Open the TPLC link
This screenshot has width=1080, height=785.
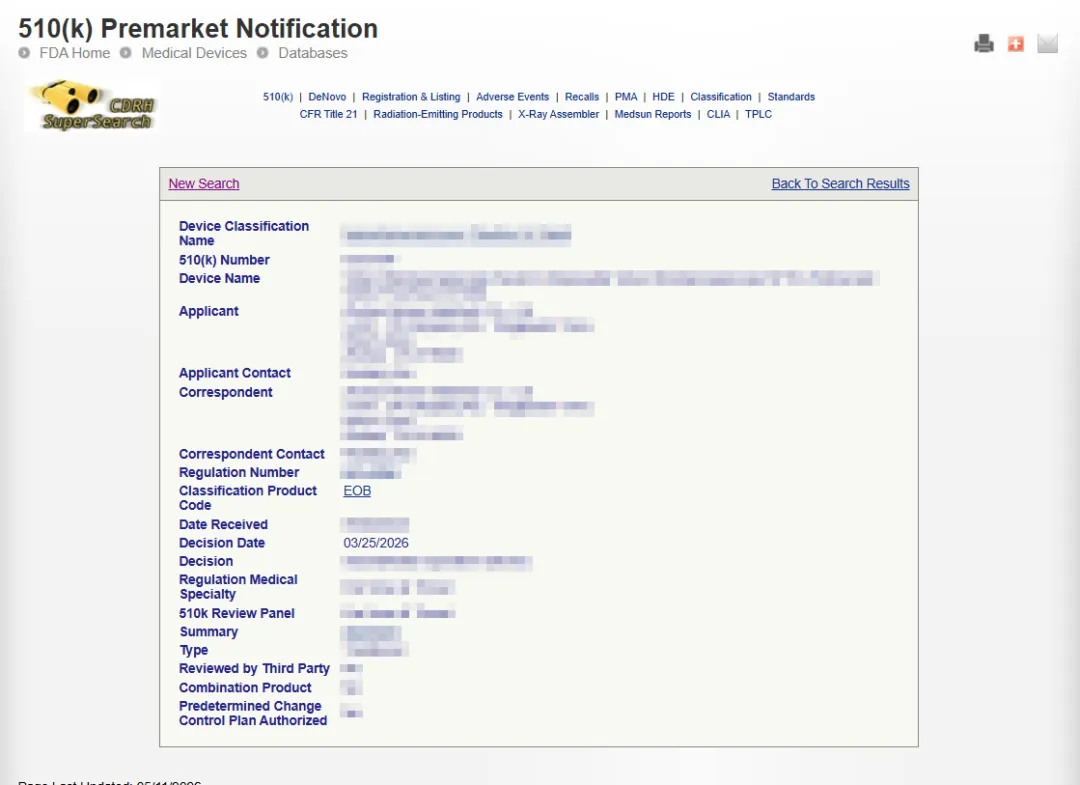tap(758, 114)
